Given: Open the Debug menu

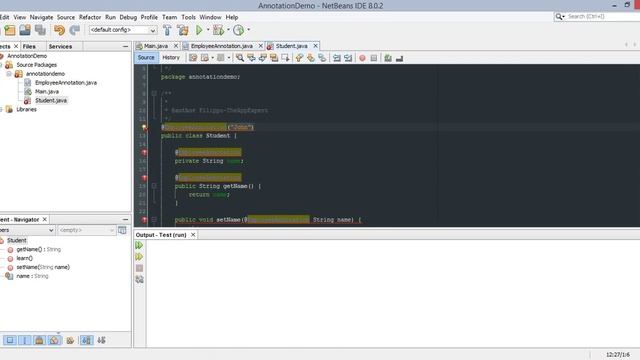Looking at the screenshot, I should click(128, 17).
